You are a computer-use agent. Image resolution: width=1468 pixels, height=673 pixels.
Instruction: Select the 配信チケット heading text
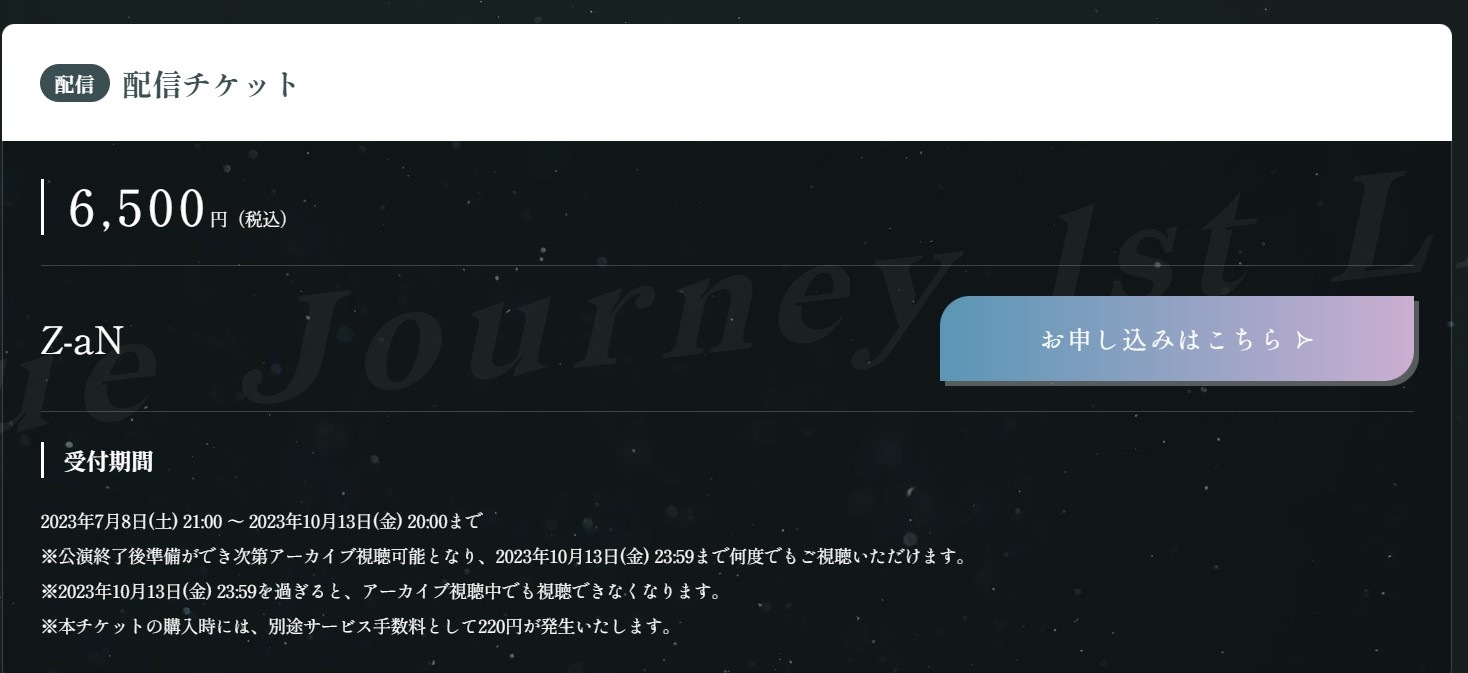(211, 84)
